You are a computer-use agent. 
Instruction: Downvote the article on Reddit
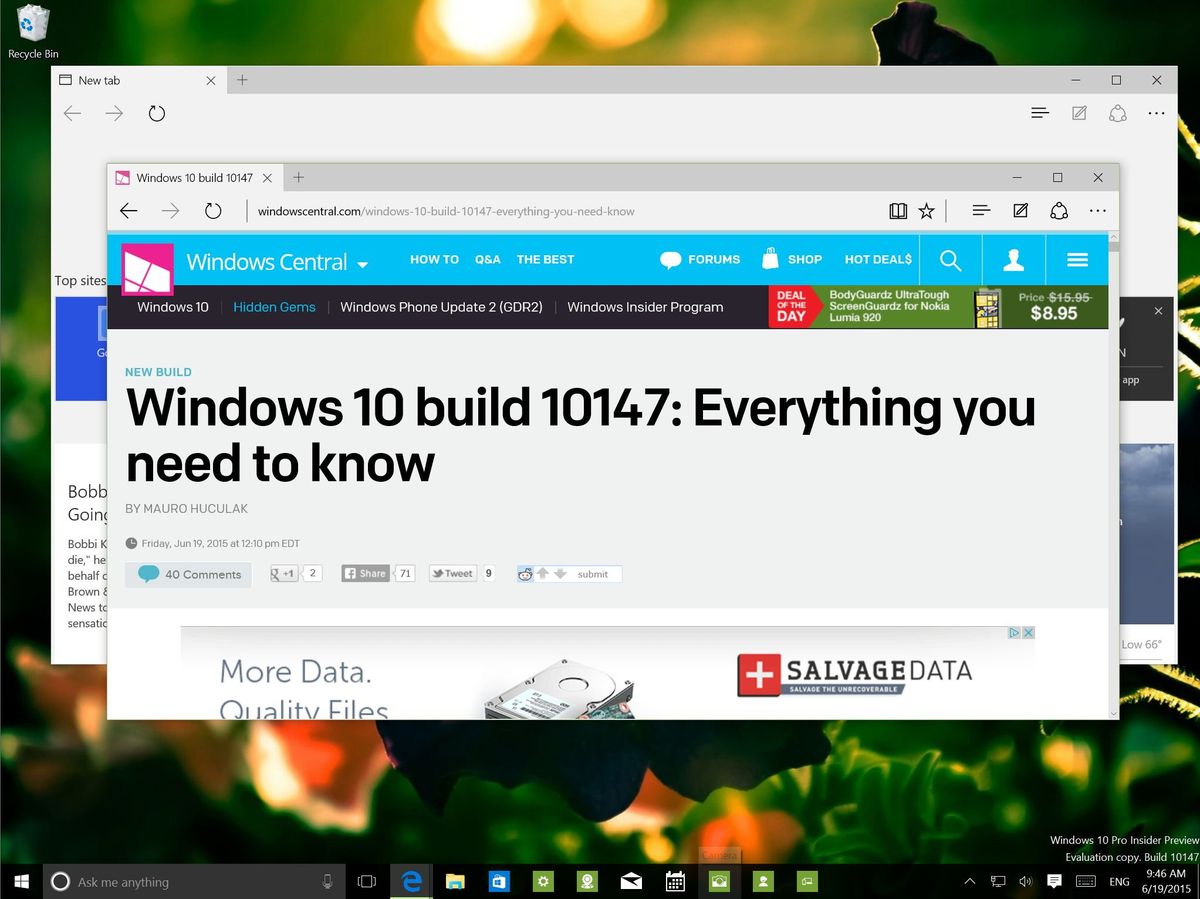coord(560,574)
